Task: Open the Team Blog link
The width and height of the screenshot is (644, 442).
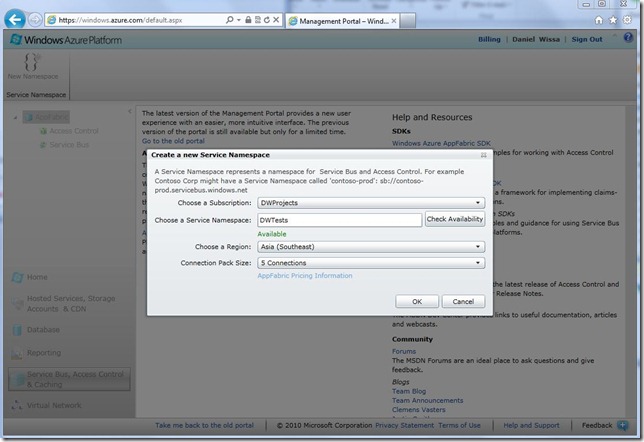Action: coord(409,391)
